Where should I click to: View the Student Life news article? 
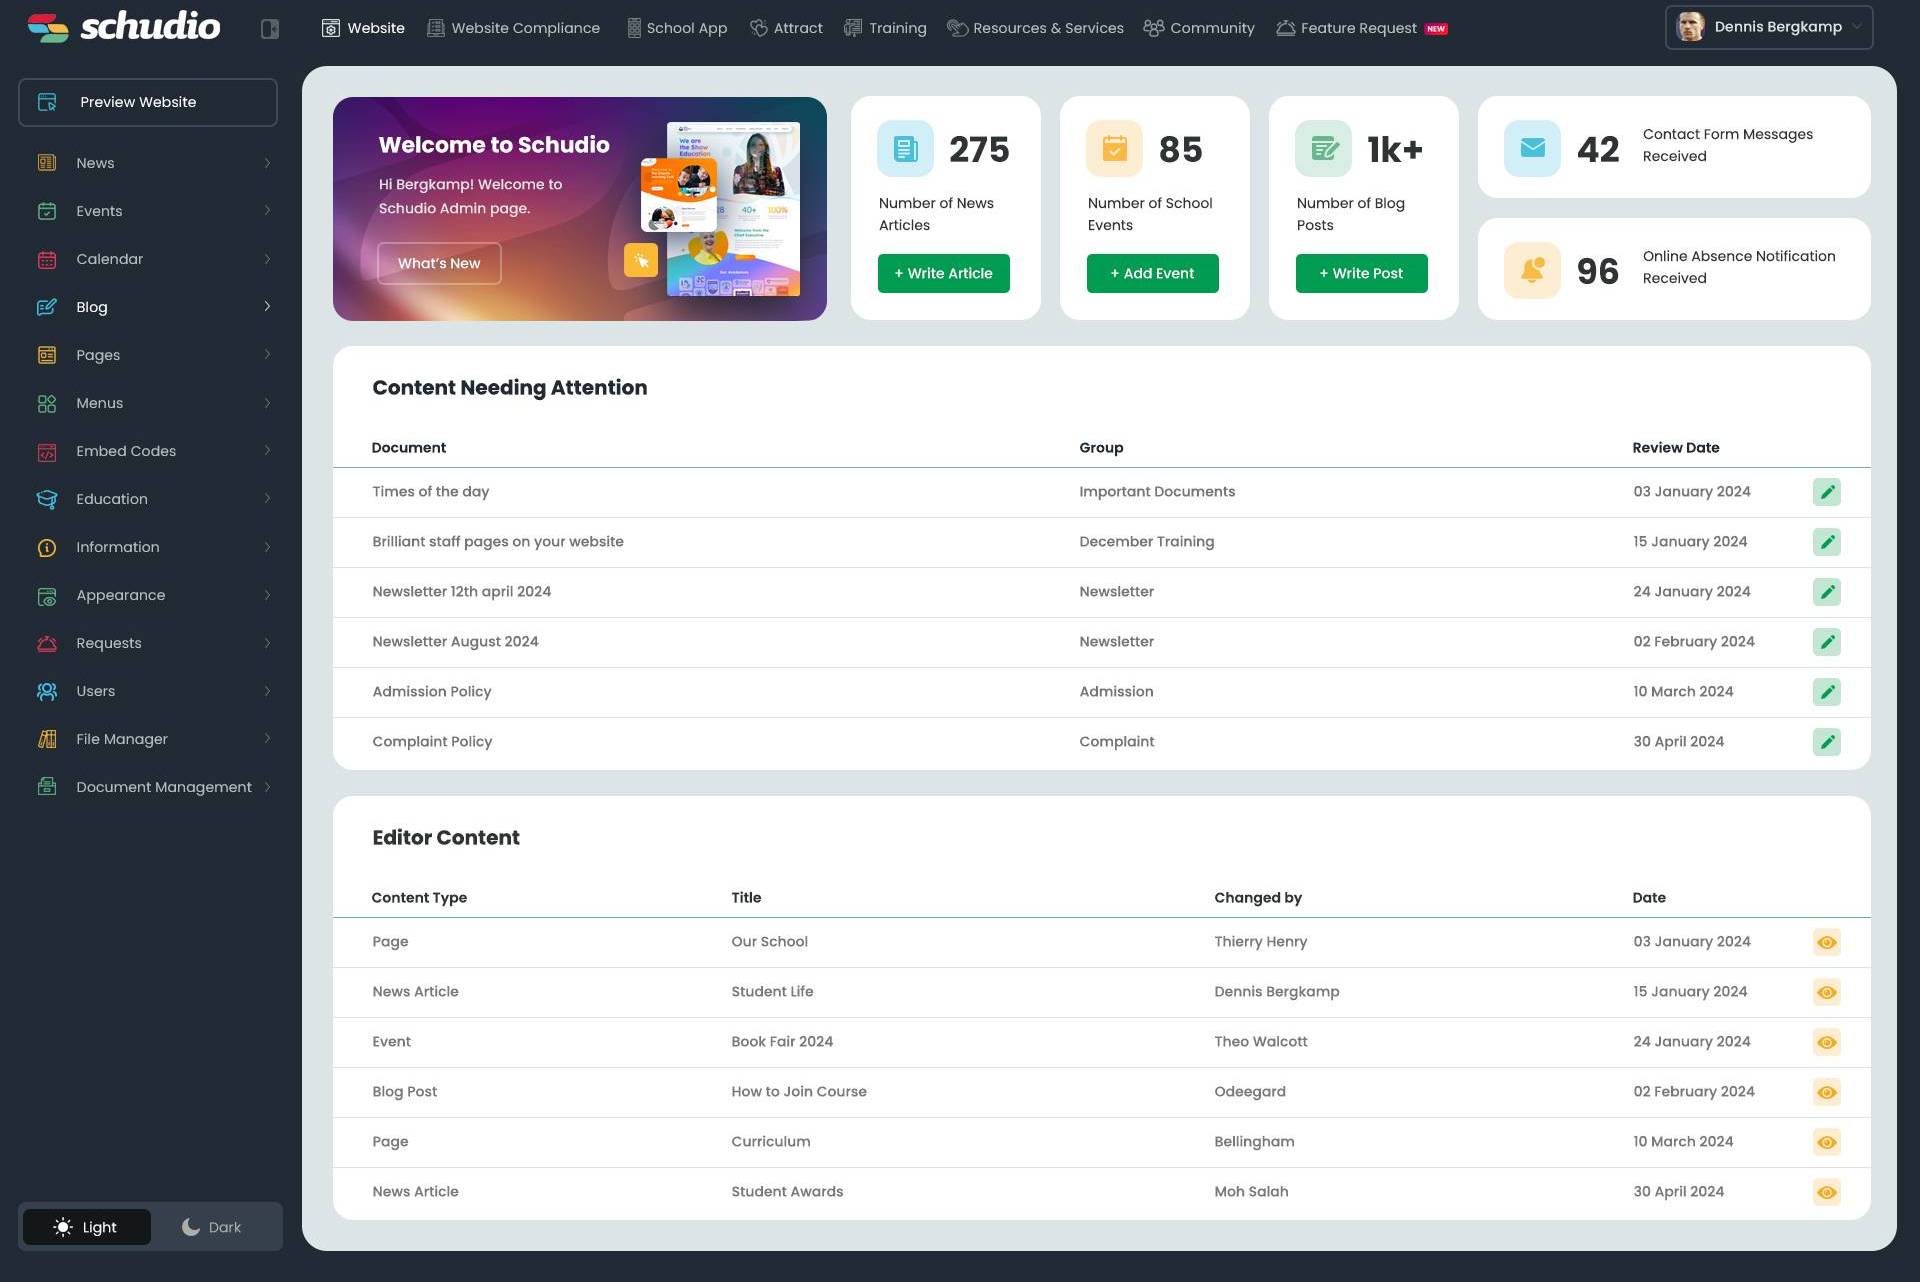click(x=1826, y=992)
